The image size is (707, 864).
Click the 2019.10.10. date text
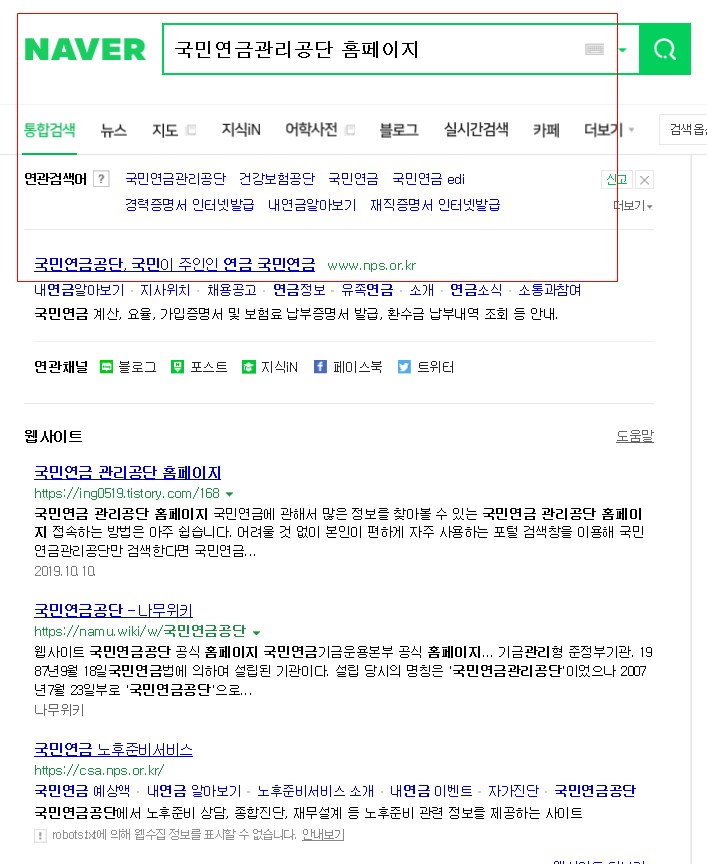click(64, 571)
